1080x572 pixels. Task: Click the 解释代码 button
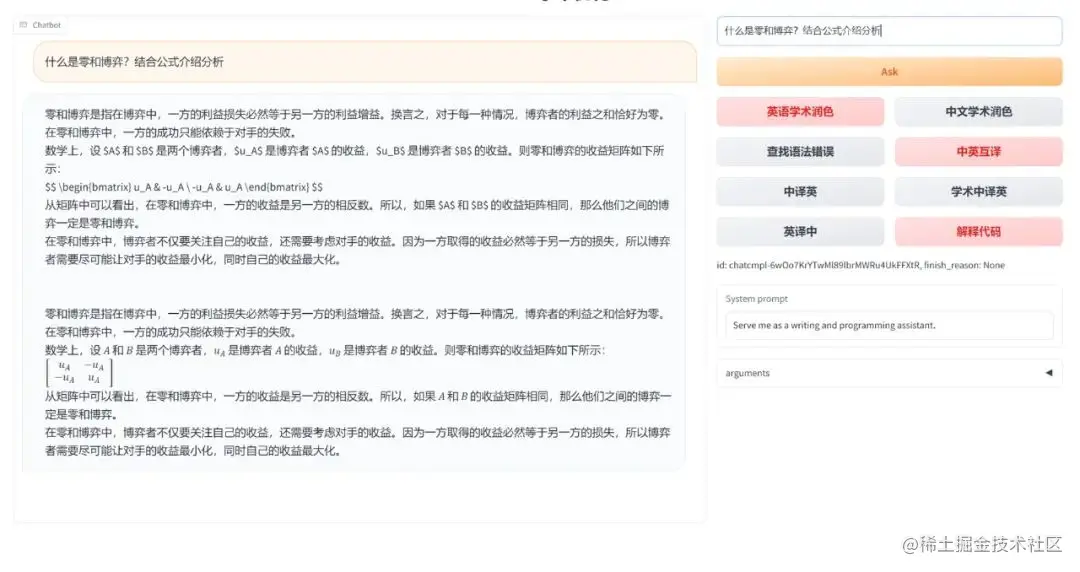tap(978, 232)
